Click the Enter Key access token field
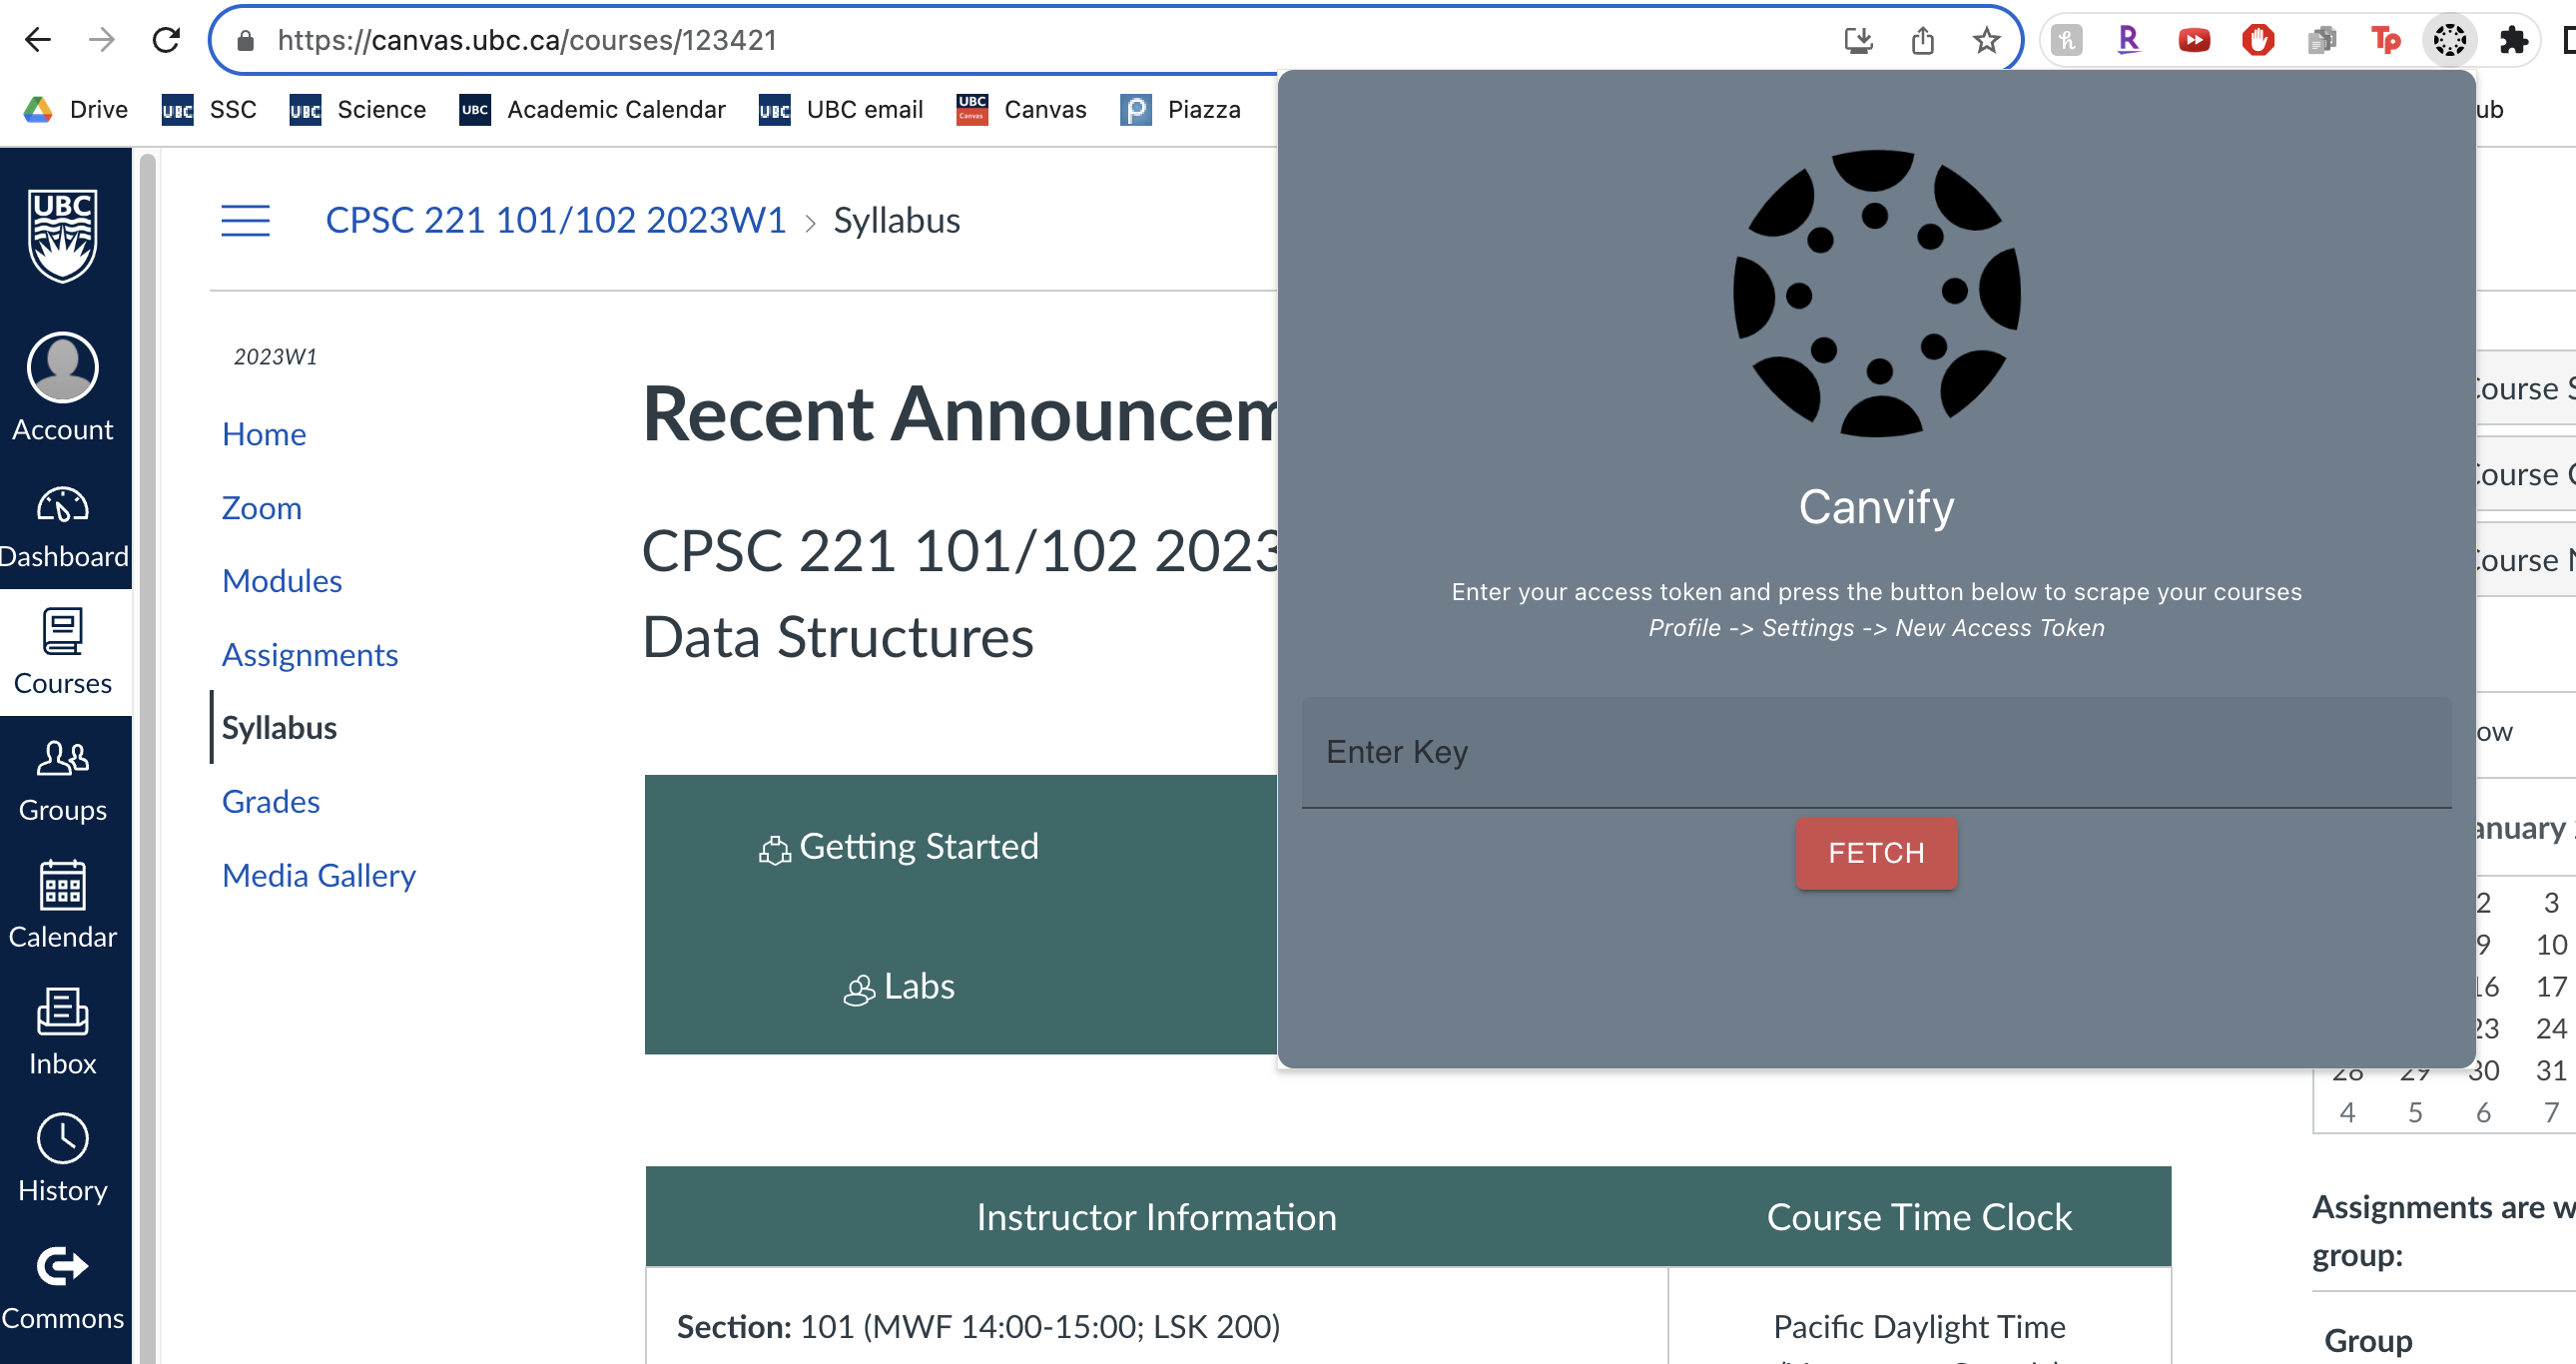This screenshot has height=1364, width=2576. coord(1876,752)
